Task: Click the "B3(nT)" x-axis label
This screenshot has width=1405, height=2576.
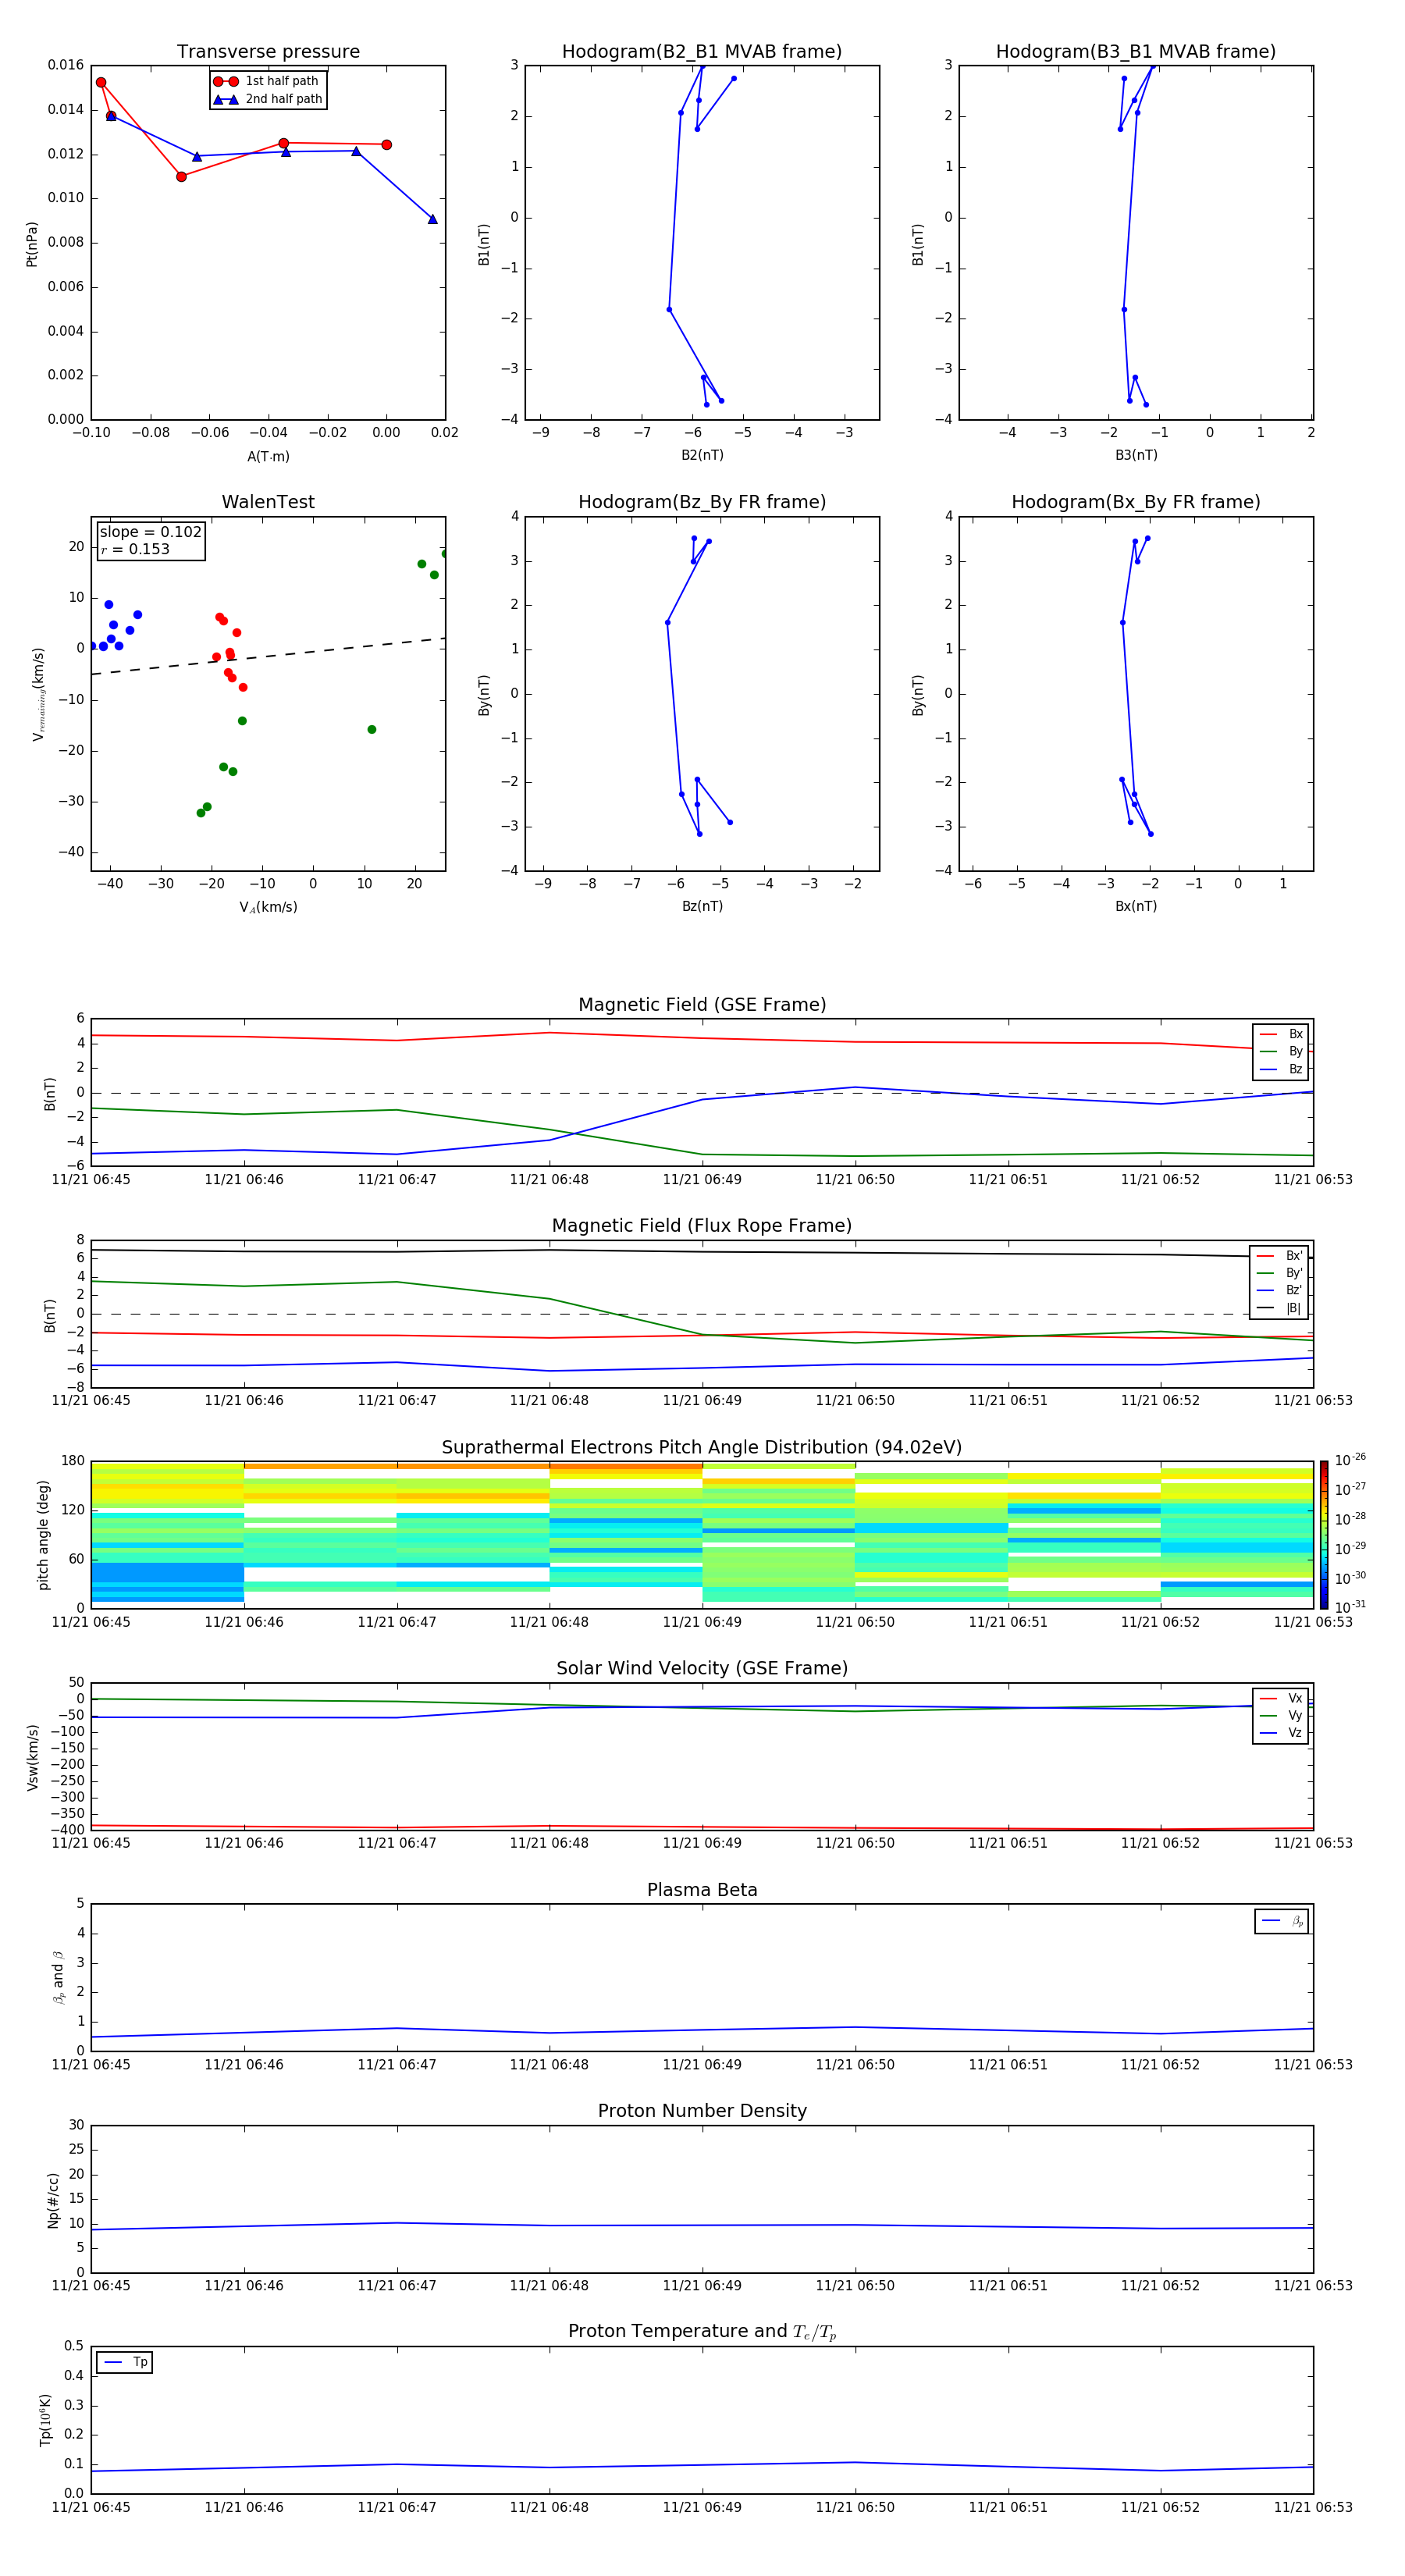Action: (1136, 456)
